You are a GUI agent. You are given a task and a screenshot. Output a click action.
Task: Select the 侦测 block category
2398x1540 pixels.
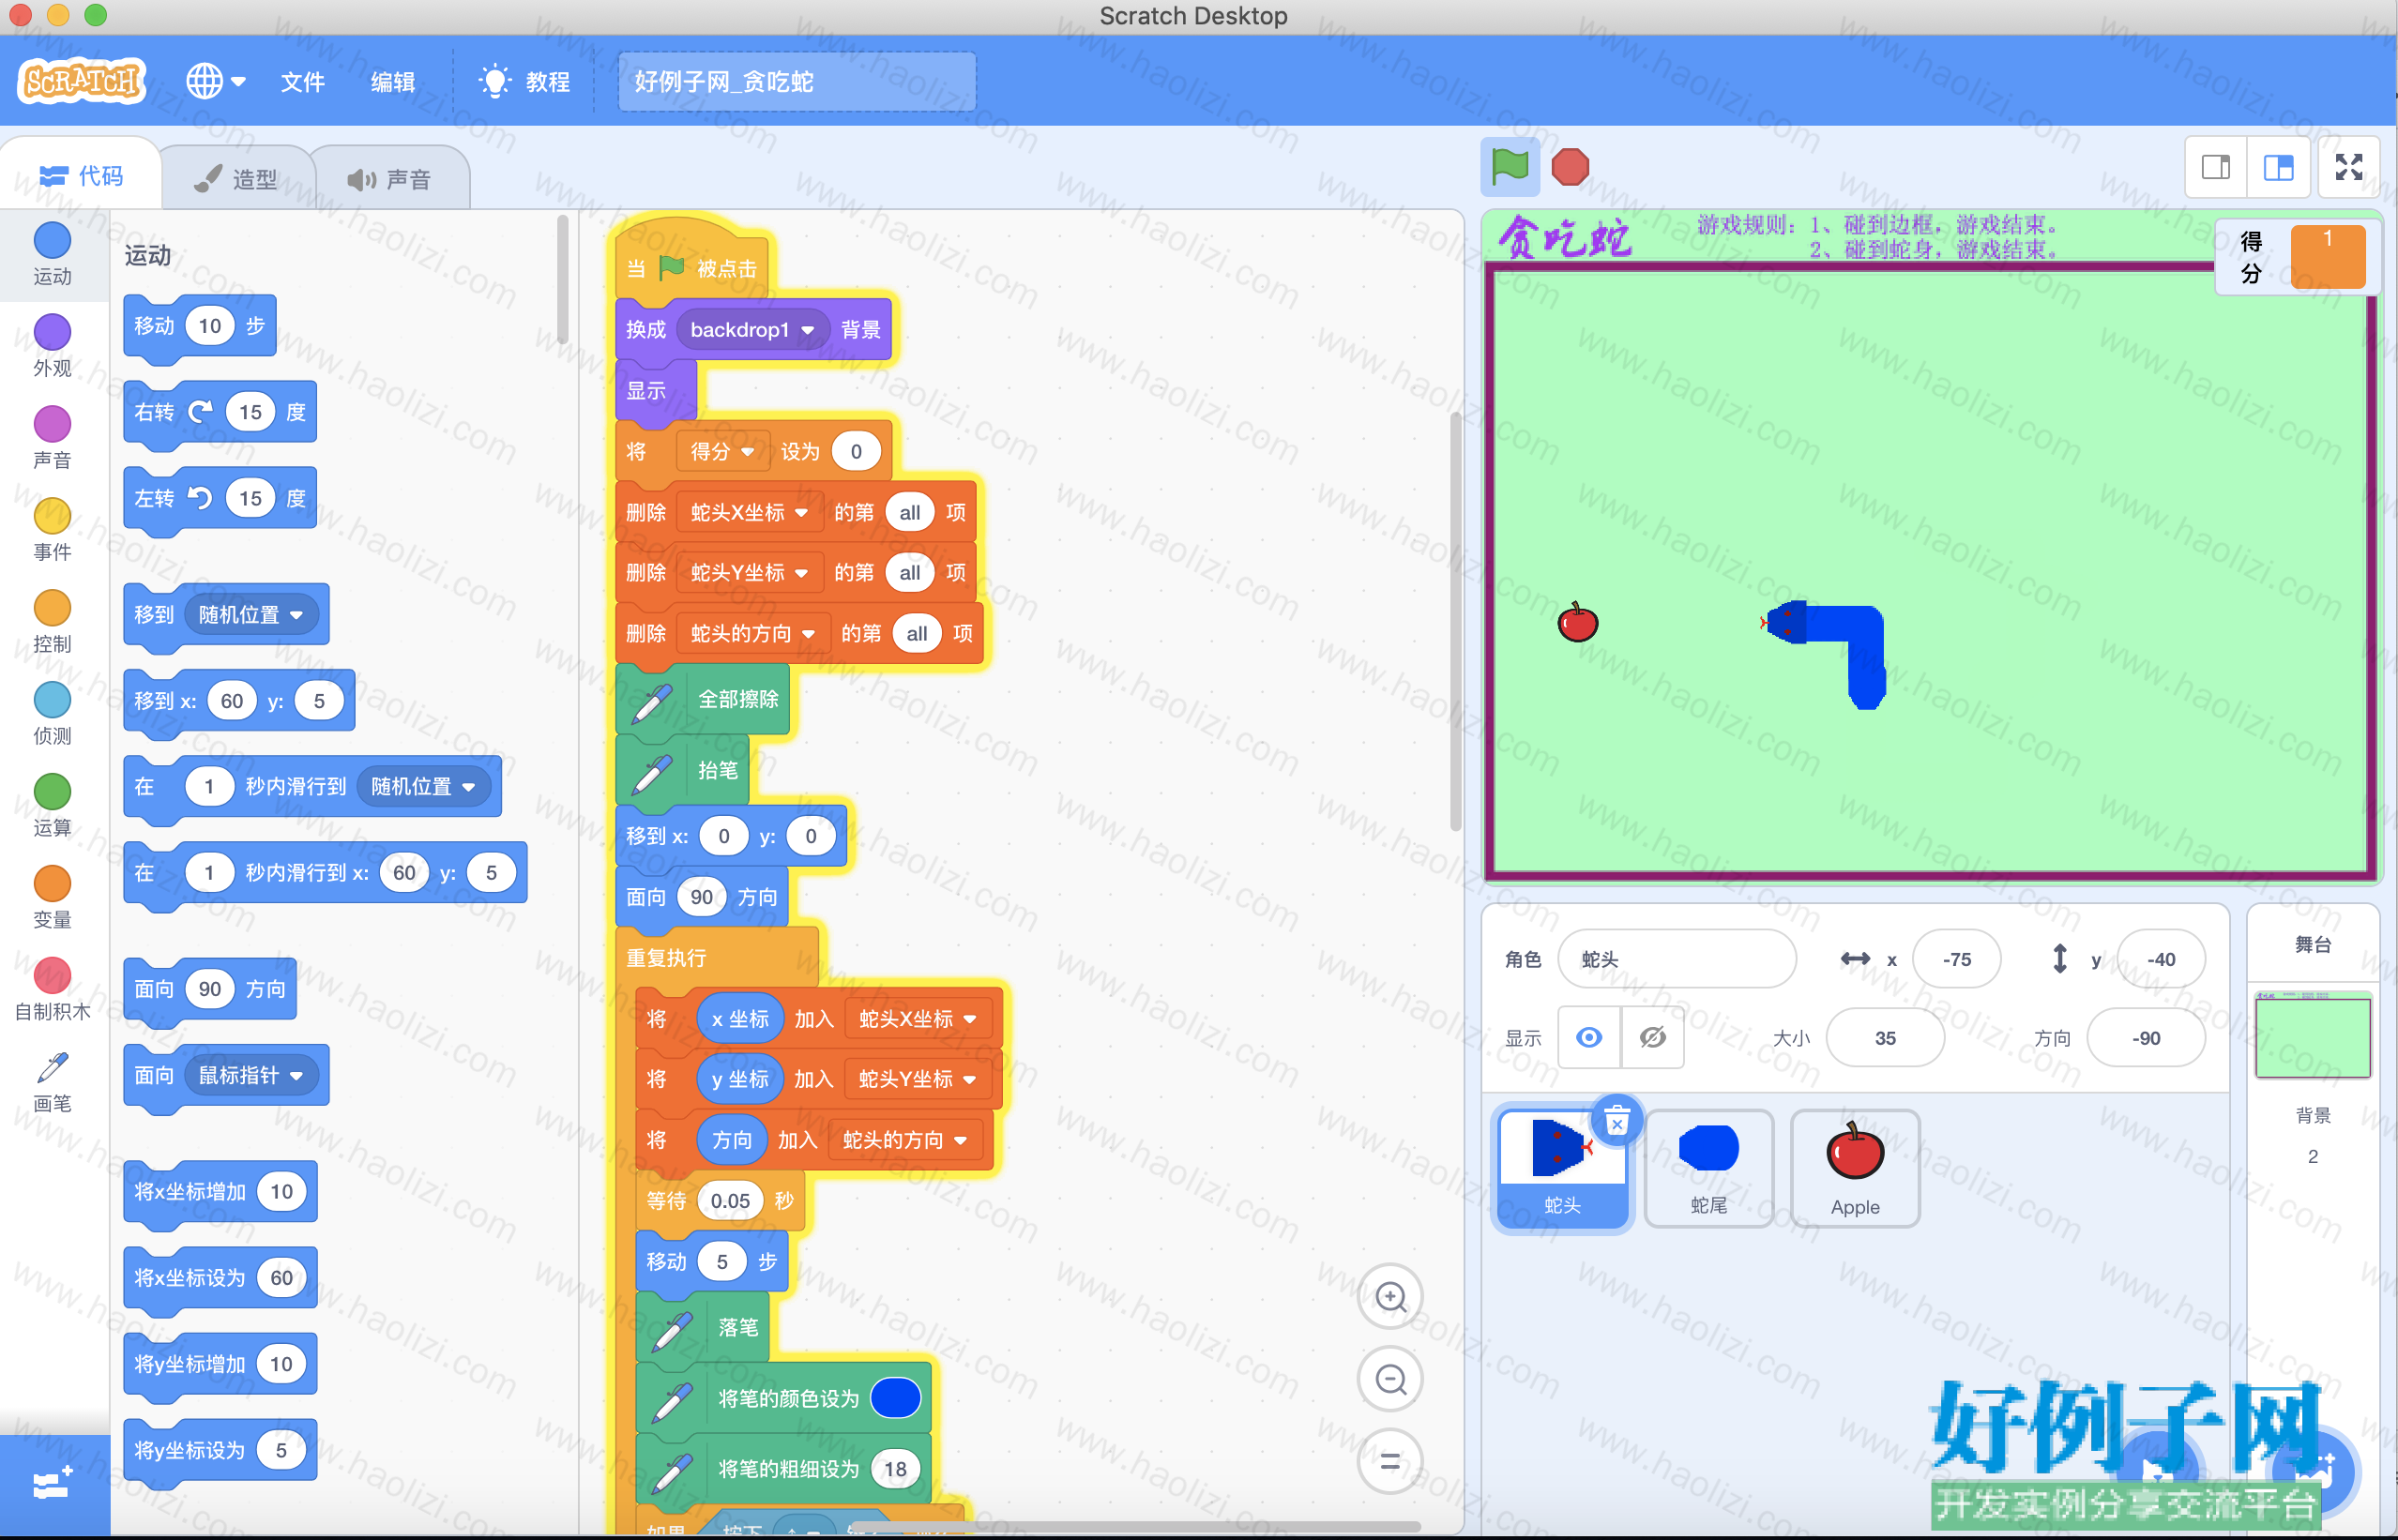(x=52, y=714)
